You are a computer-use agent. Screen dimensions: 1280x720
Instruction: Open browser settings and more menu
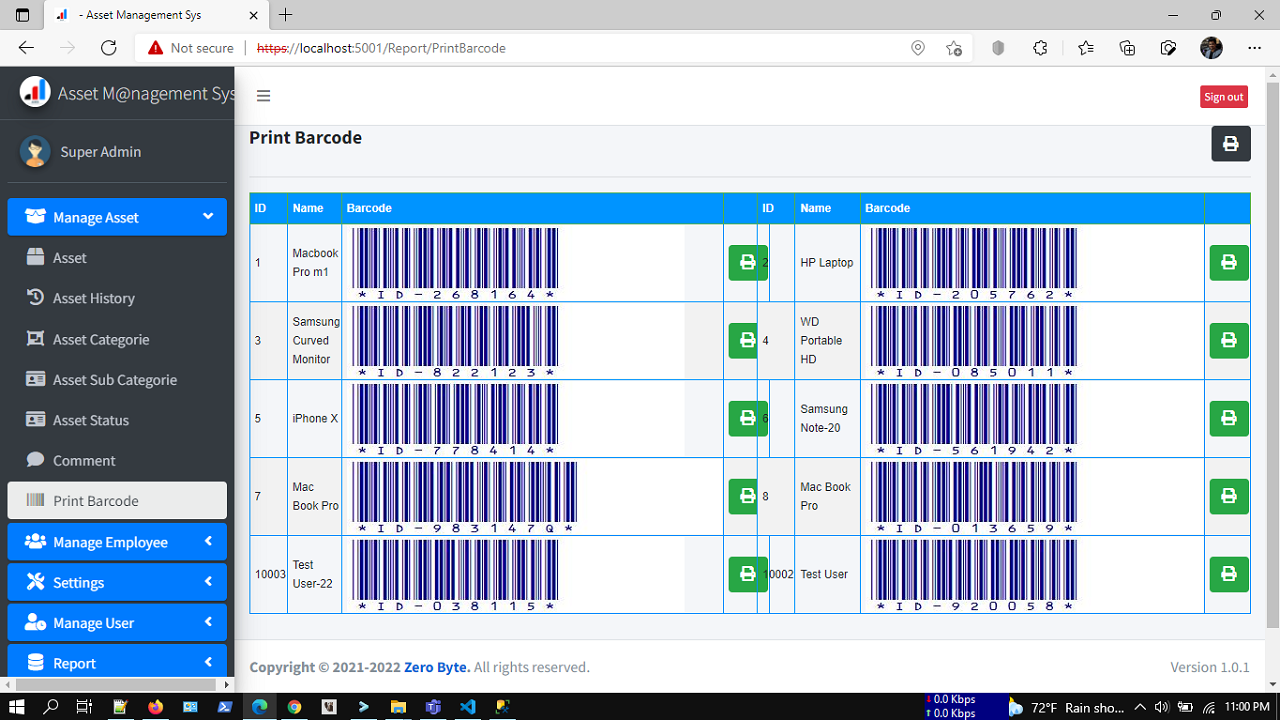[x=1254, y=48]
